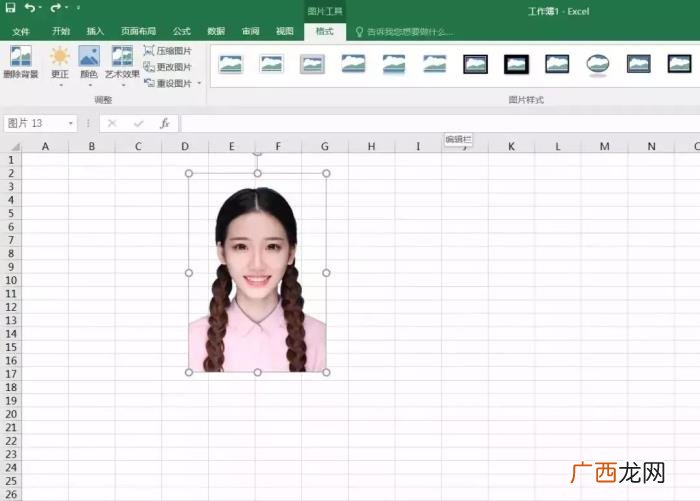This screenshot has height=501, width=700.
Task: Click the Save icon in title bar
Action: (x=10, y=7)
